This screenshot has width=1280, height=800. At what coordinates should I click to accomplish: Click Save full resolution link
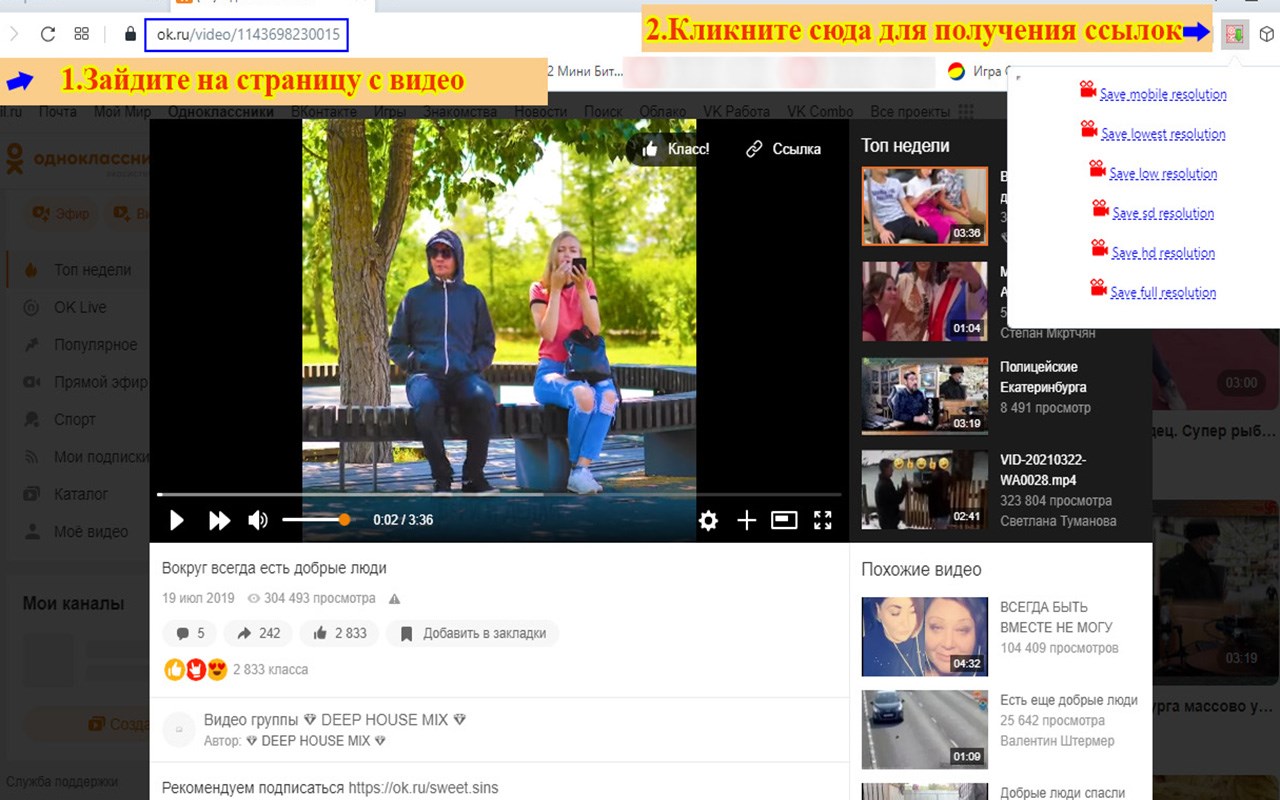coord(1163,293)
